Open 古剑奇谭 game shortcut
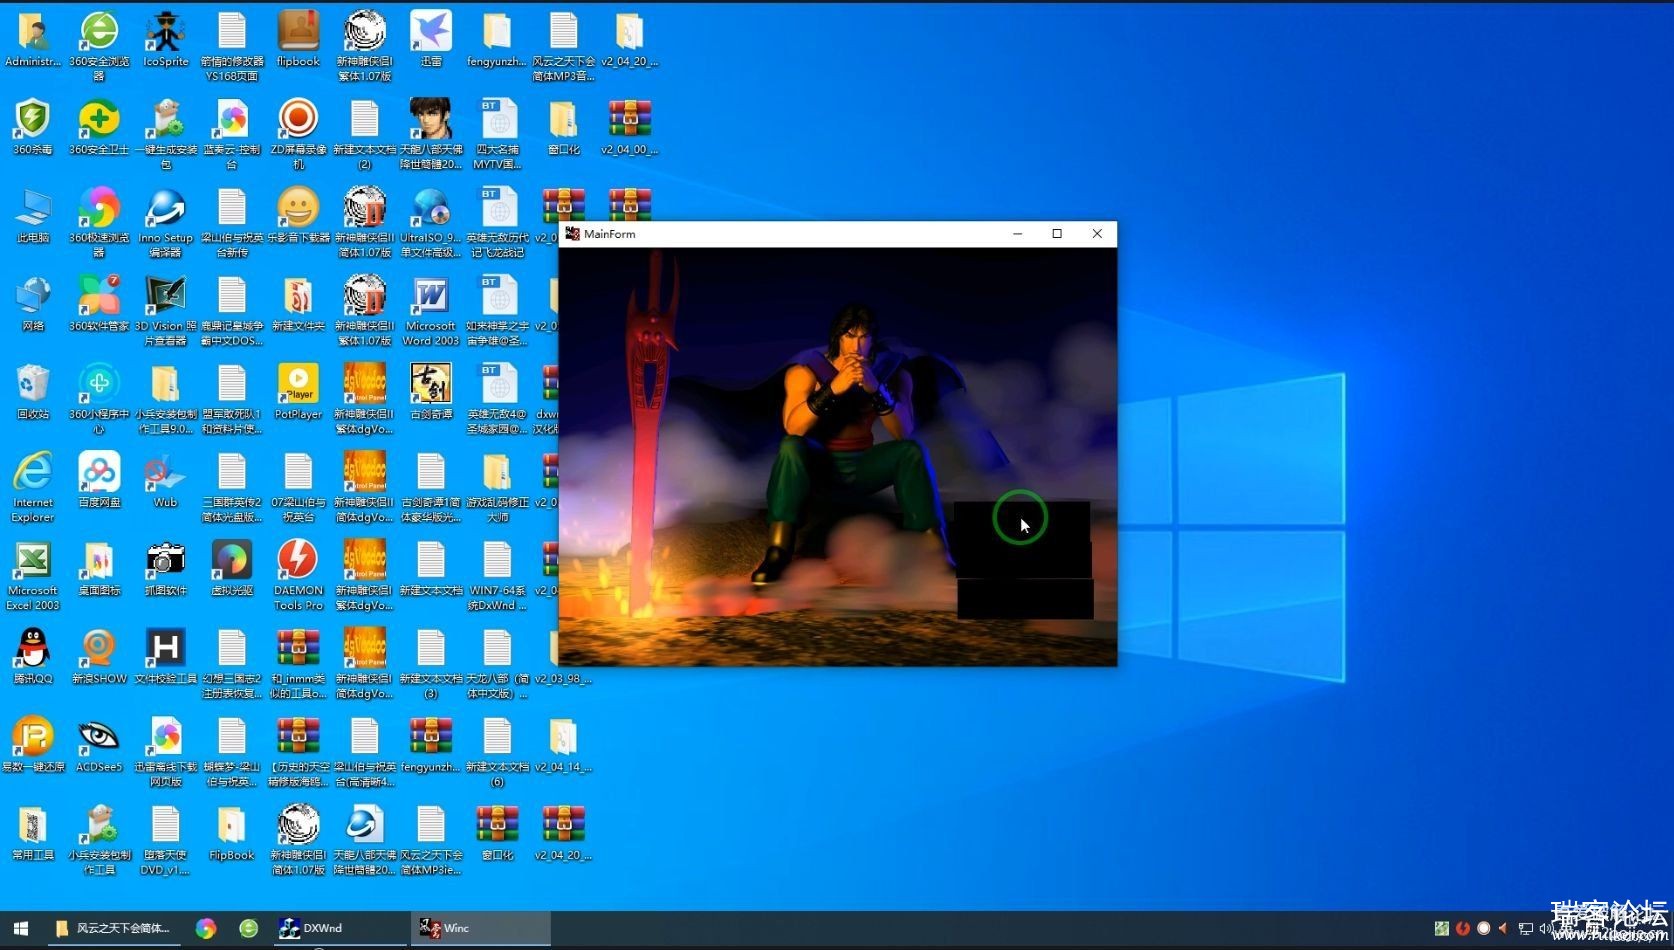Viewport: 1674px width, 950px height. (431, 392)
